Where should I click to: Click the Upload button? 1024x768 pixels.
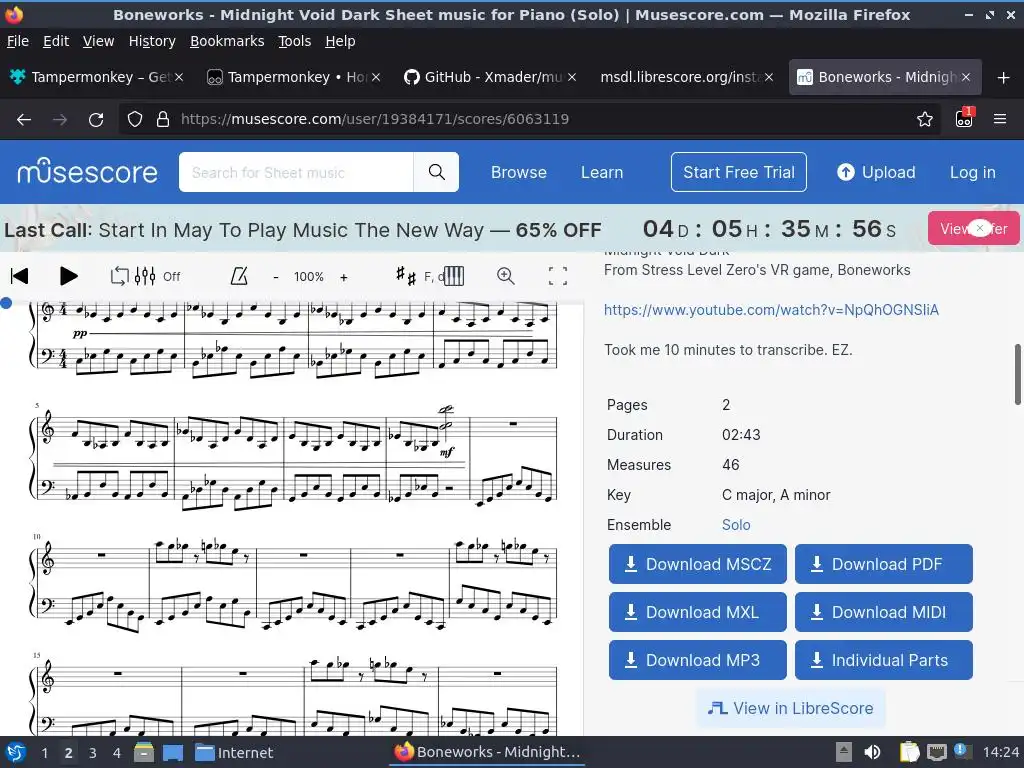click(x=876, y=172)
